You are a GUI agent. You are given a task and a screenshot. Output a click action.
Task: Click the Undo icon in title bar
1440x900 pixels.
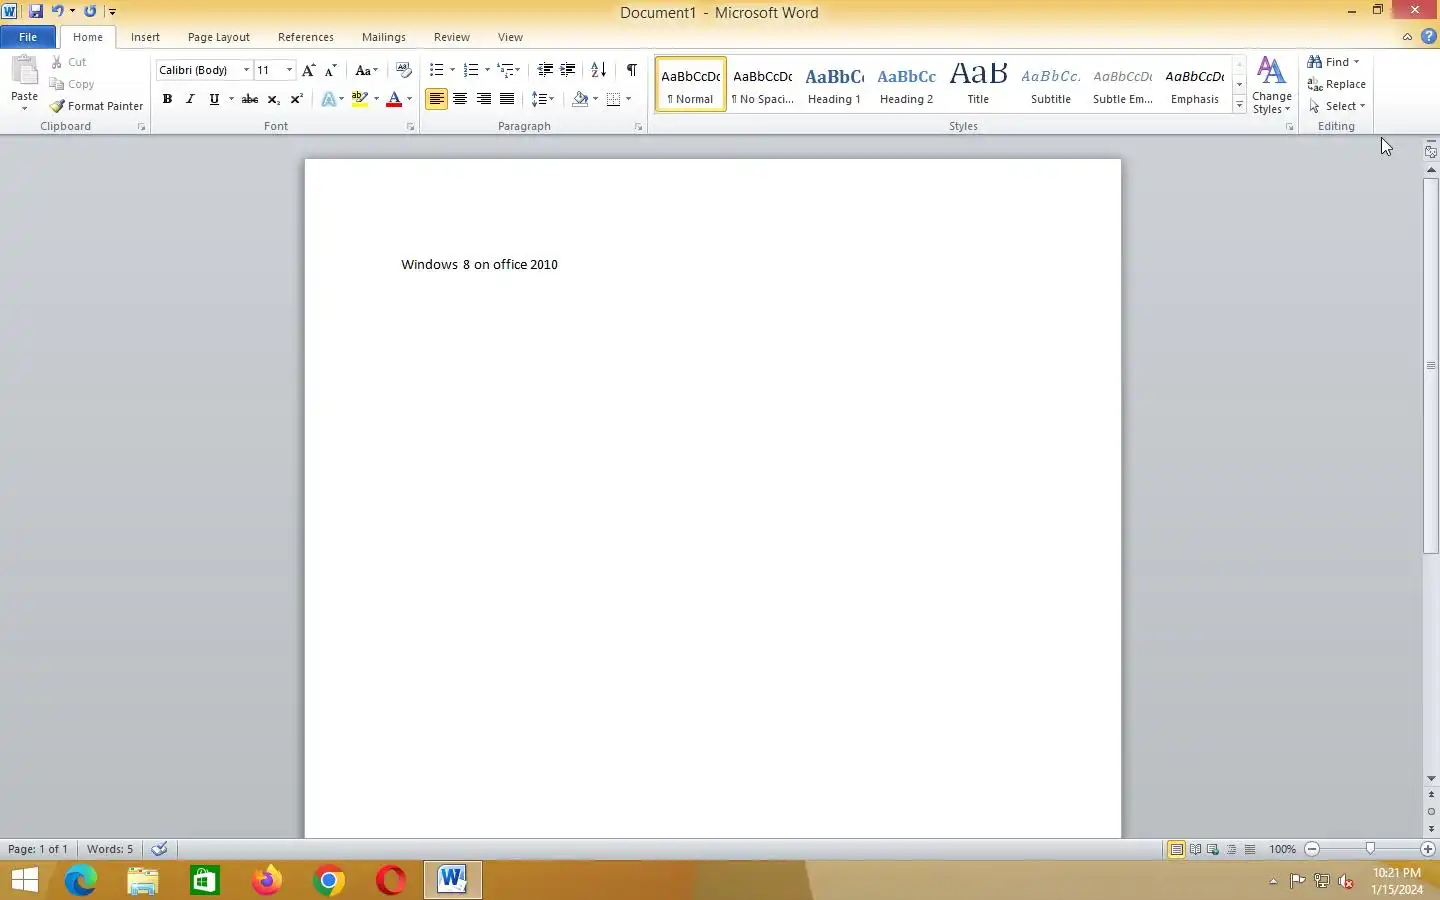[57, 11]
